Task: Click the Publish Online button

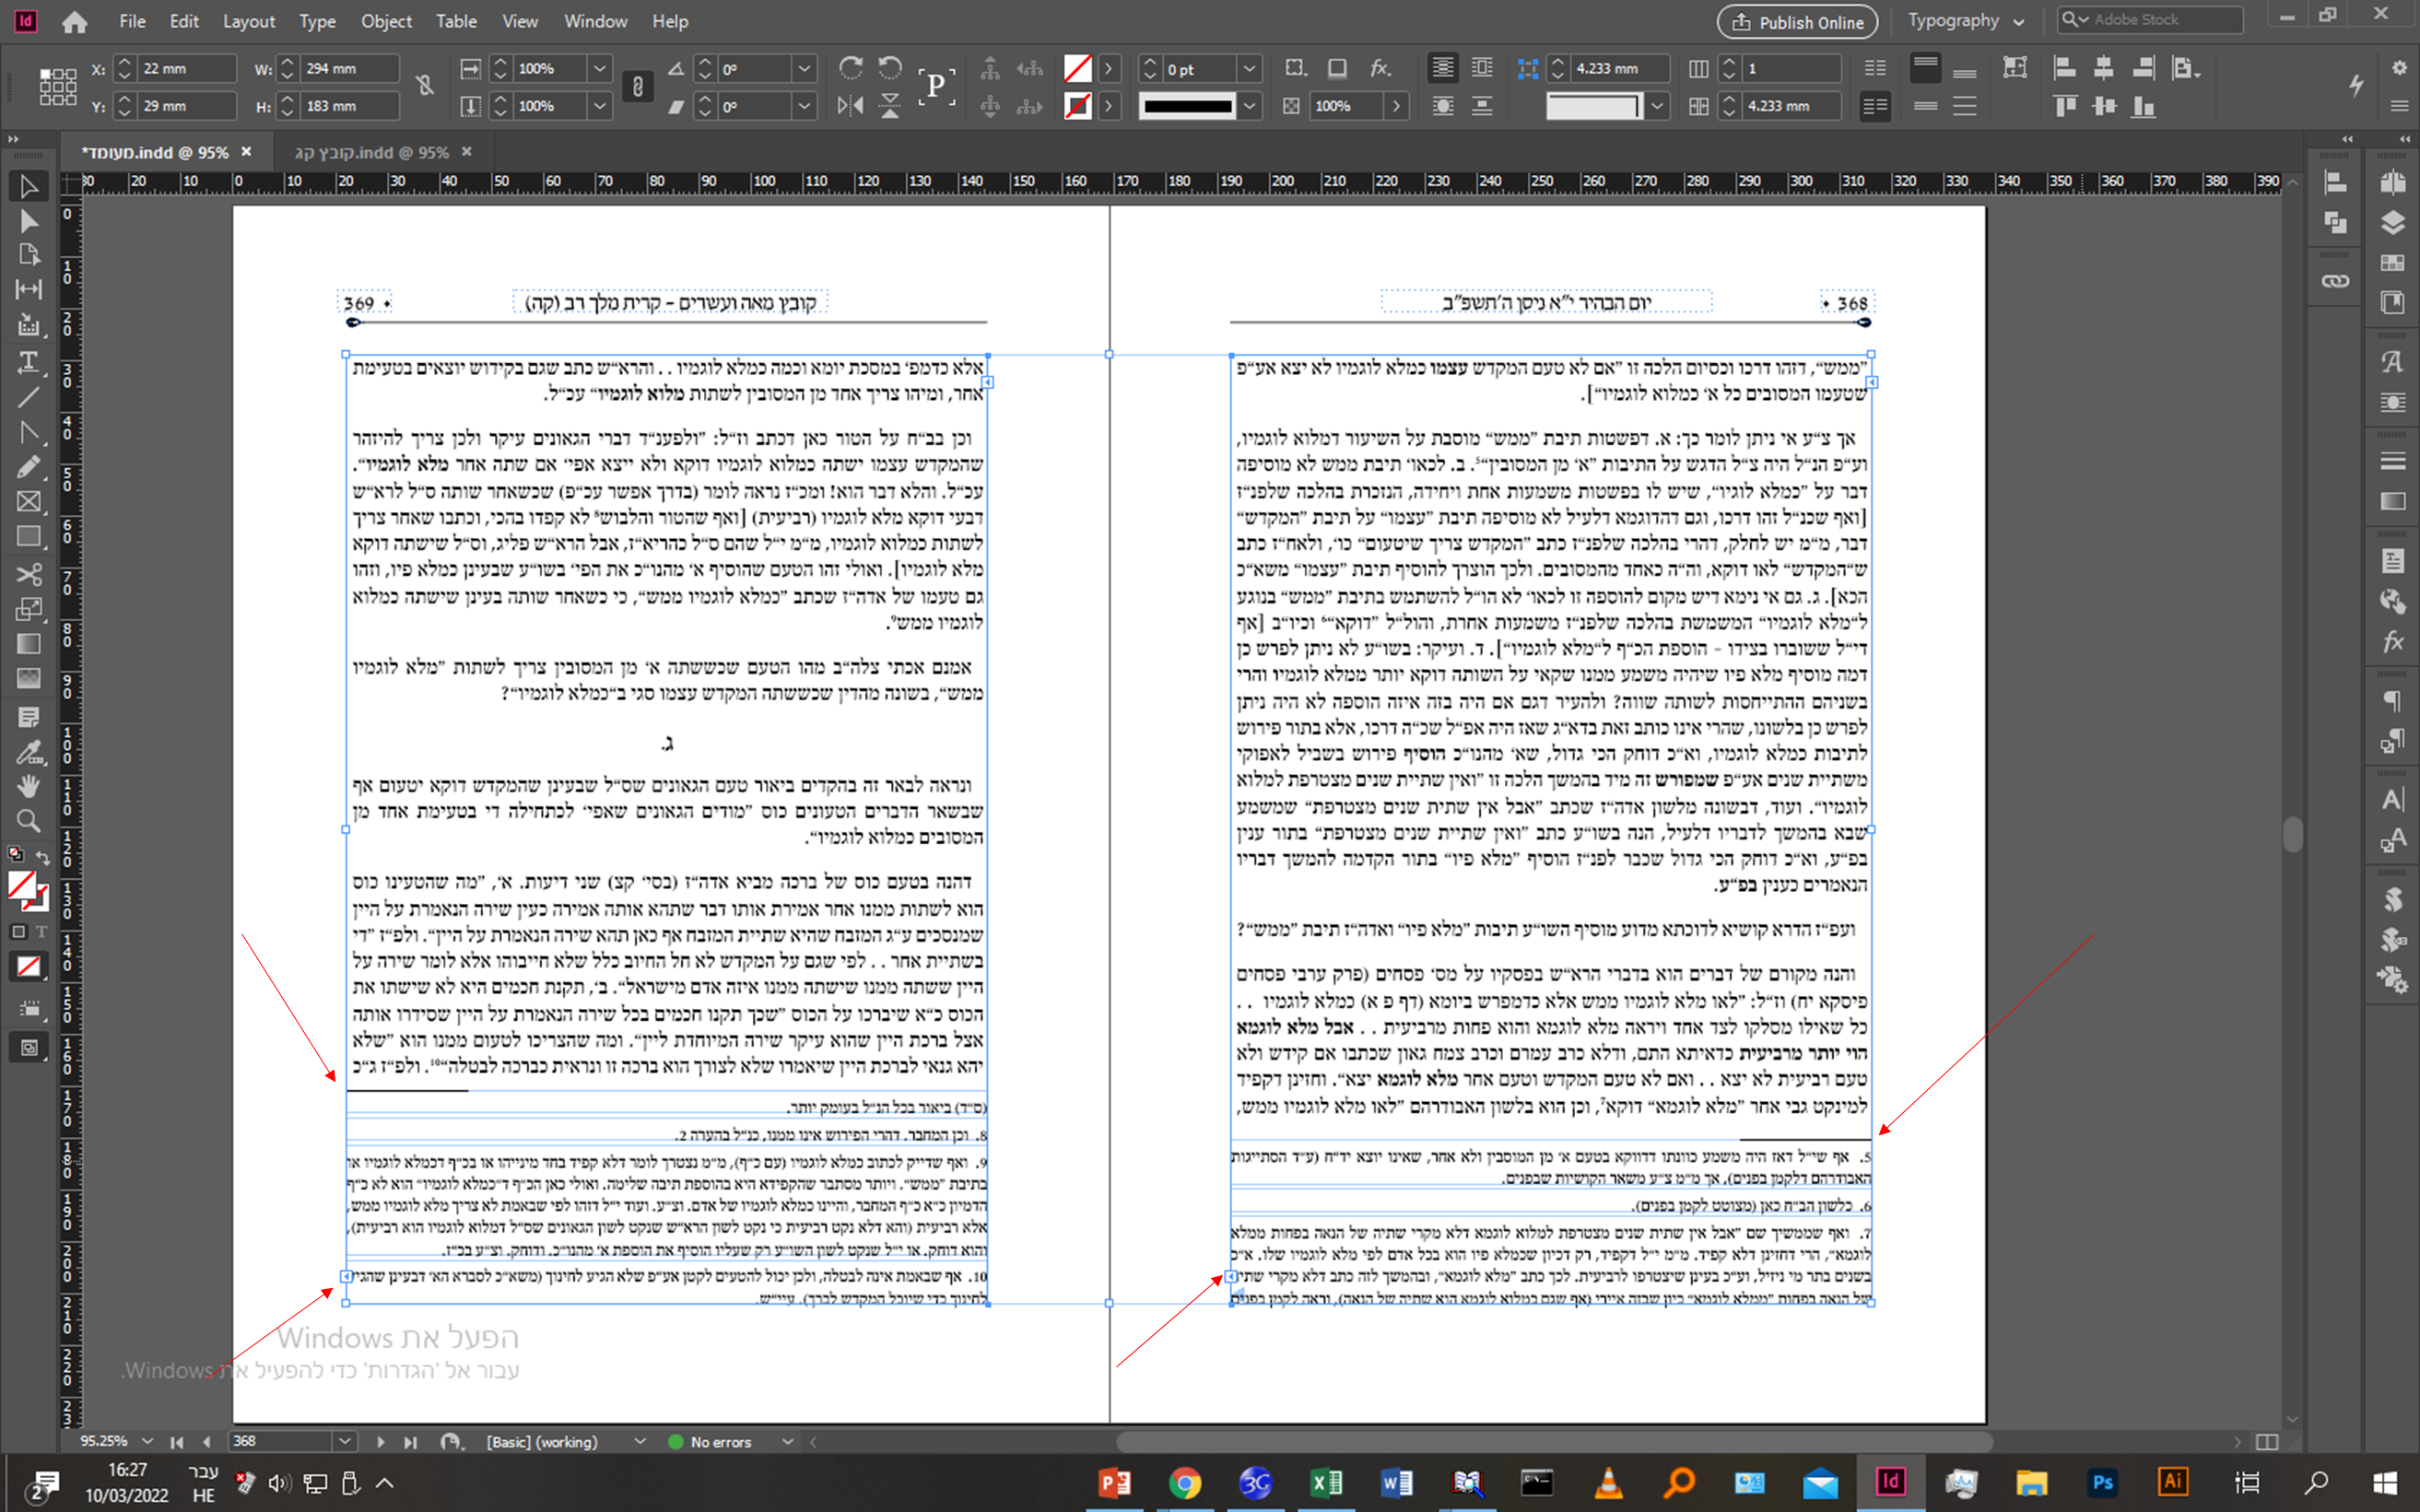Action: pyautogui.click(x=1797, y=21)
